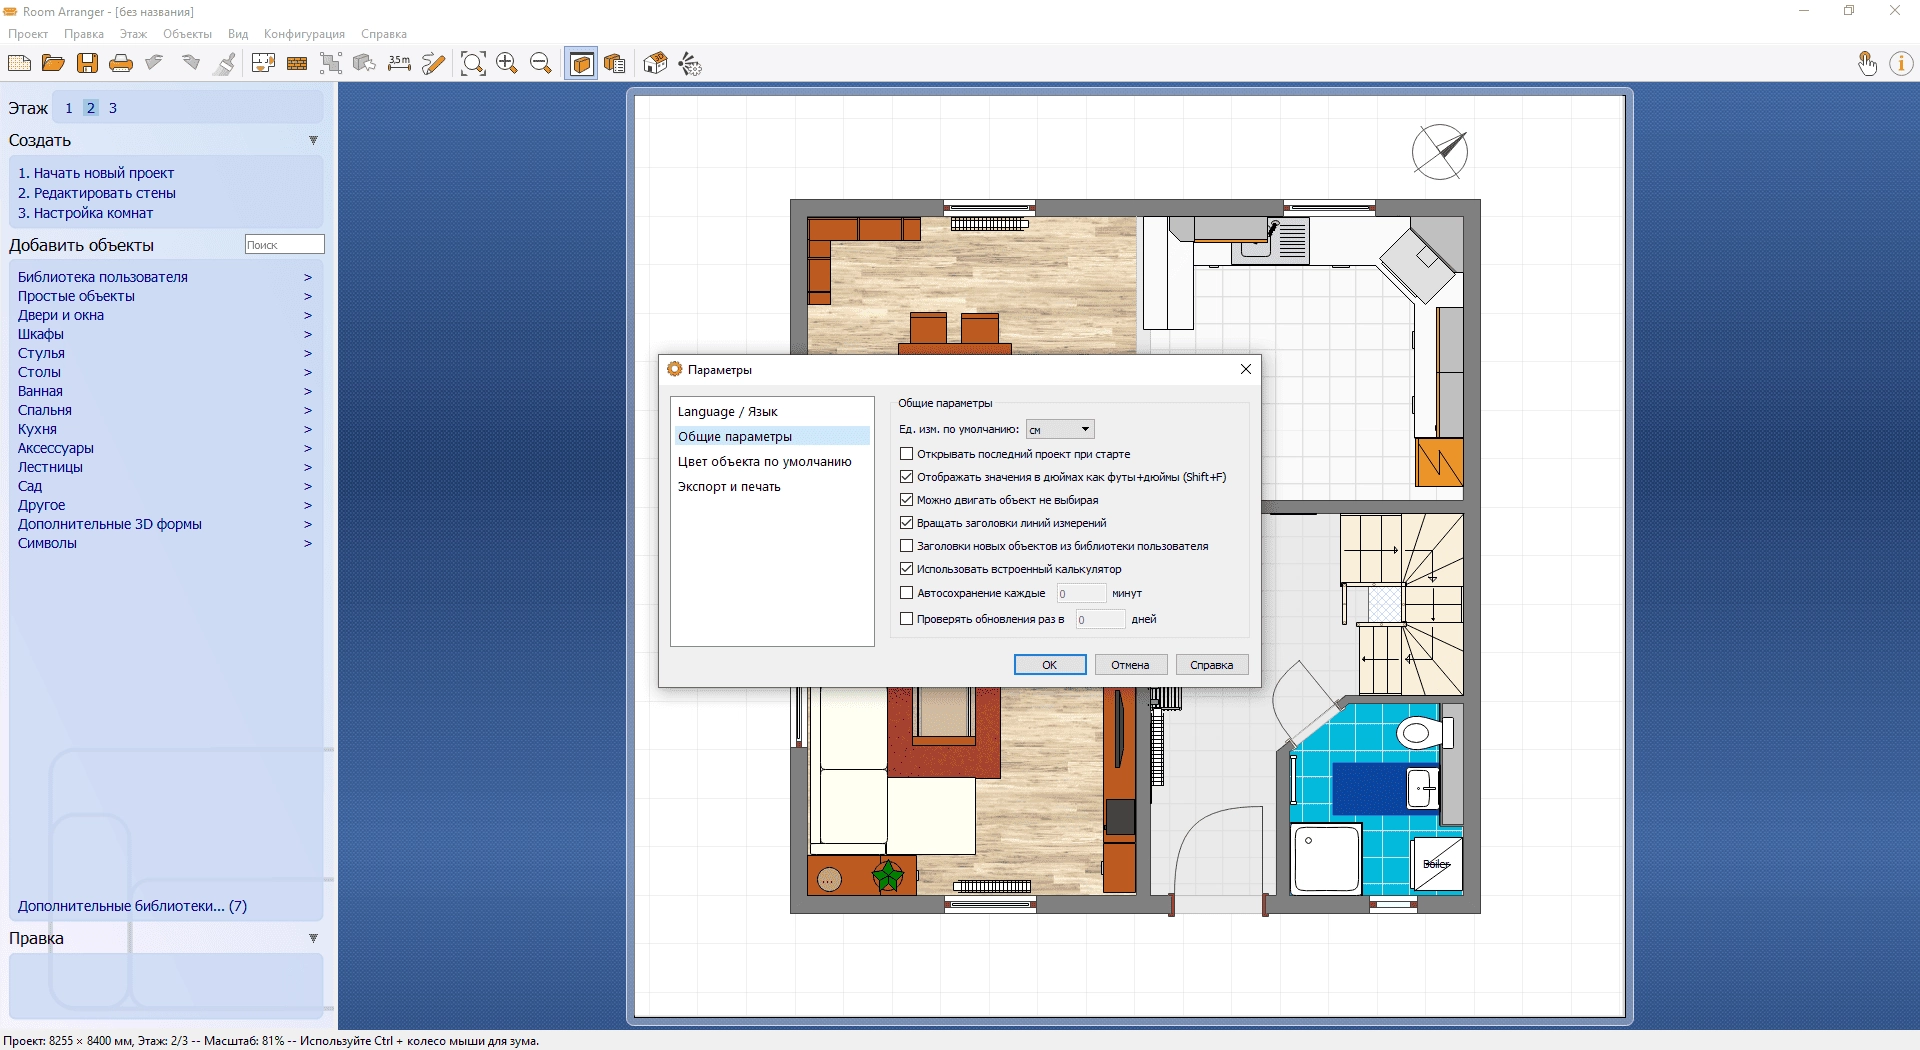Open the Проект menu
This screenshot has width=1920, height=1050.
pos(28,34)
